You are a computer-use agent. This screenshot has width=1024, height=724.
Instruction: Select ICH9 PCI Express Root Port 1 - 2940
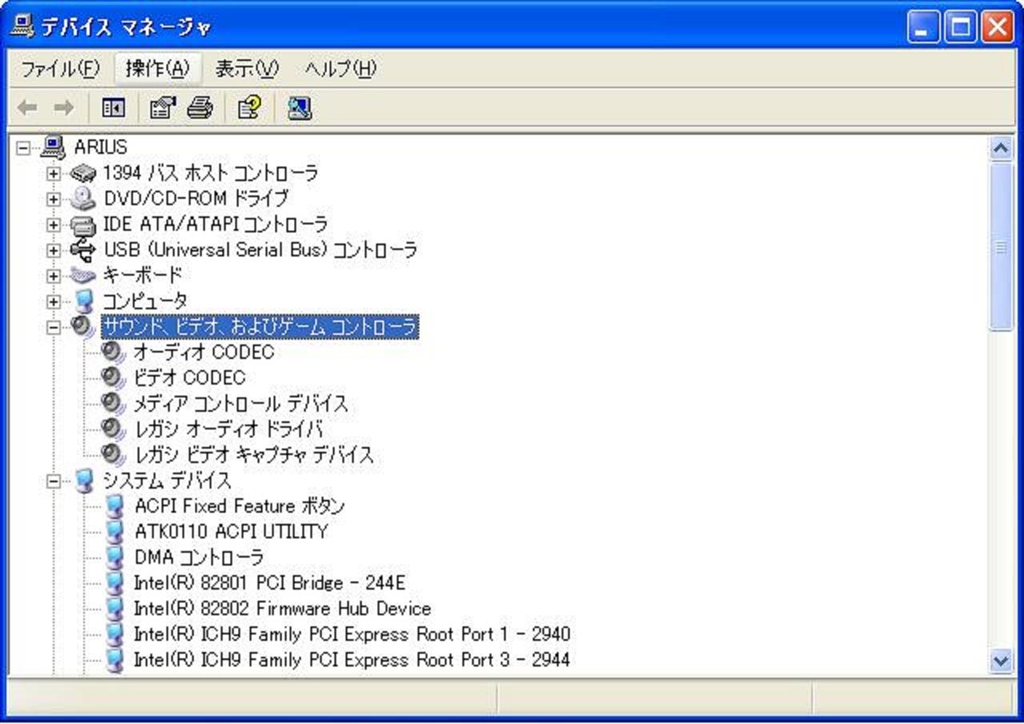352,634
